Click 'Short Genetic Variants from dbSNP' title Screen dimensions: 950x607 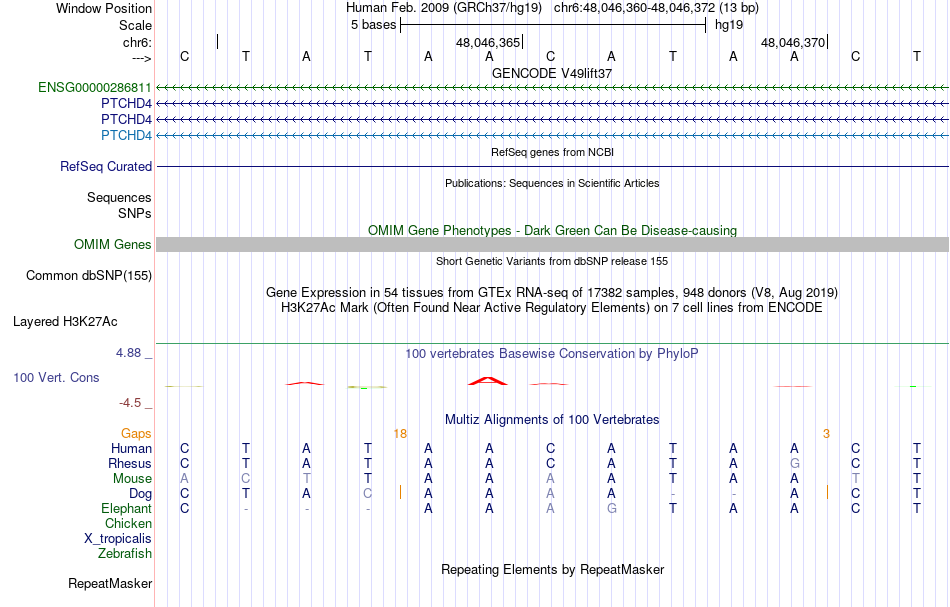(x=552, y=261)
